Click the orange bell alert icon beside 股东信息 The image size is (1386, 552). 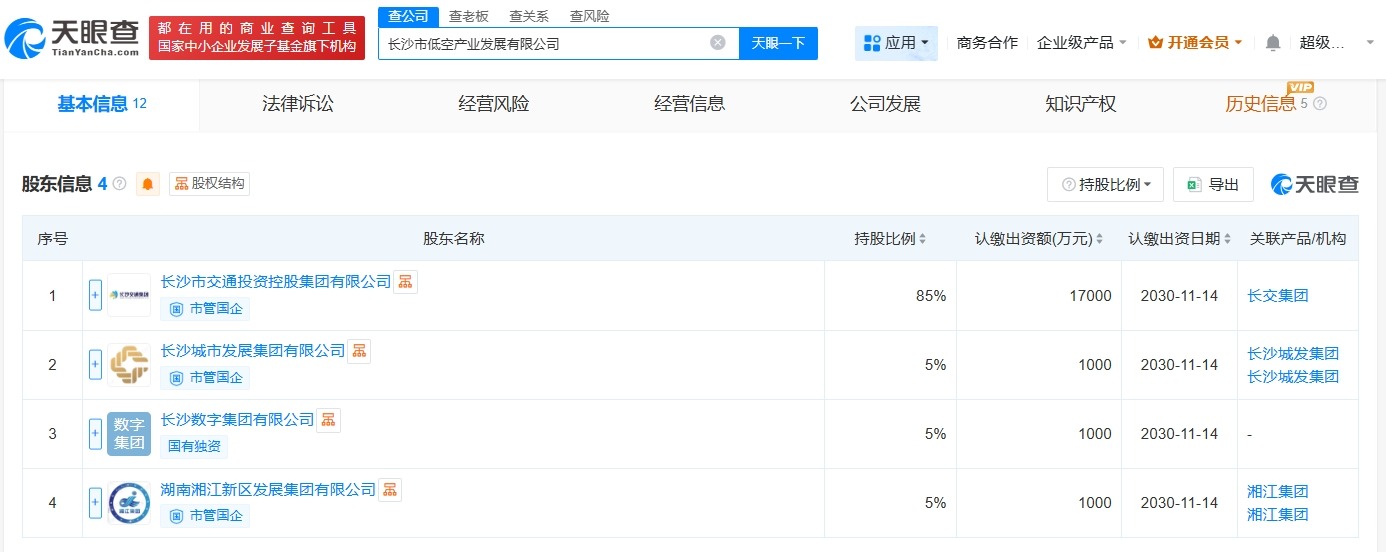(148, 184)
